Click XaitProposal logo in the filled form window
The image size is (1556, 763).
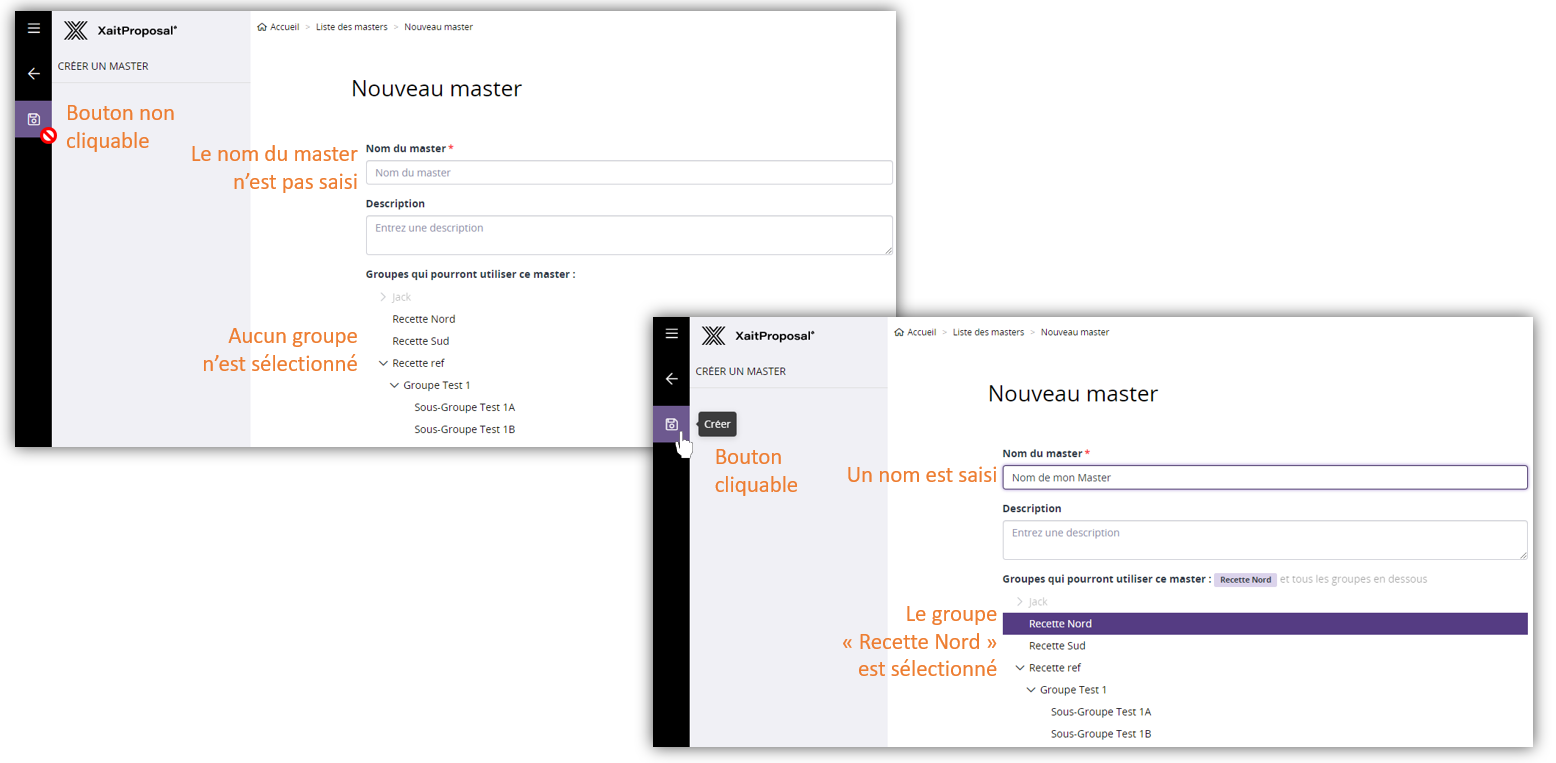[x=757, y=335]
